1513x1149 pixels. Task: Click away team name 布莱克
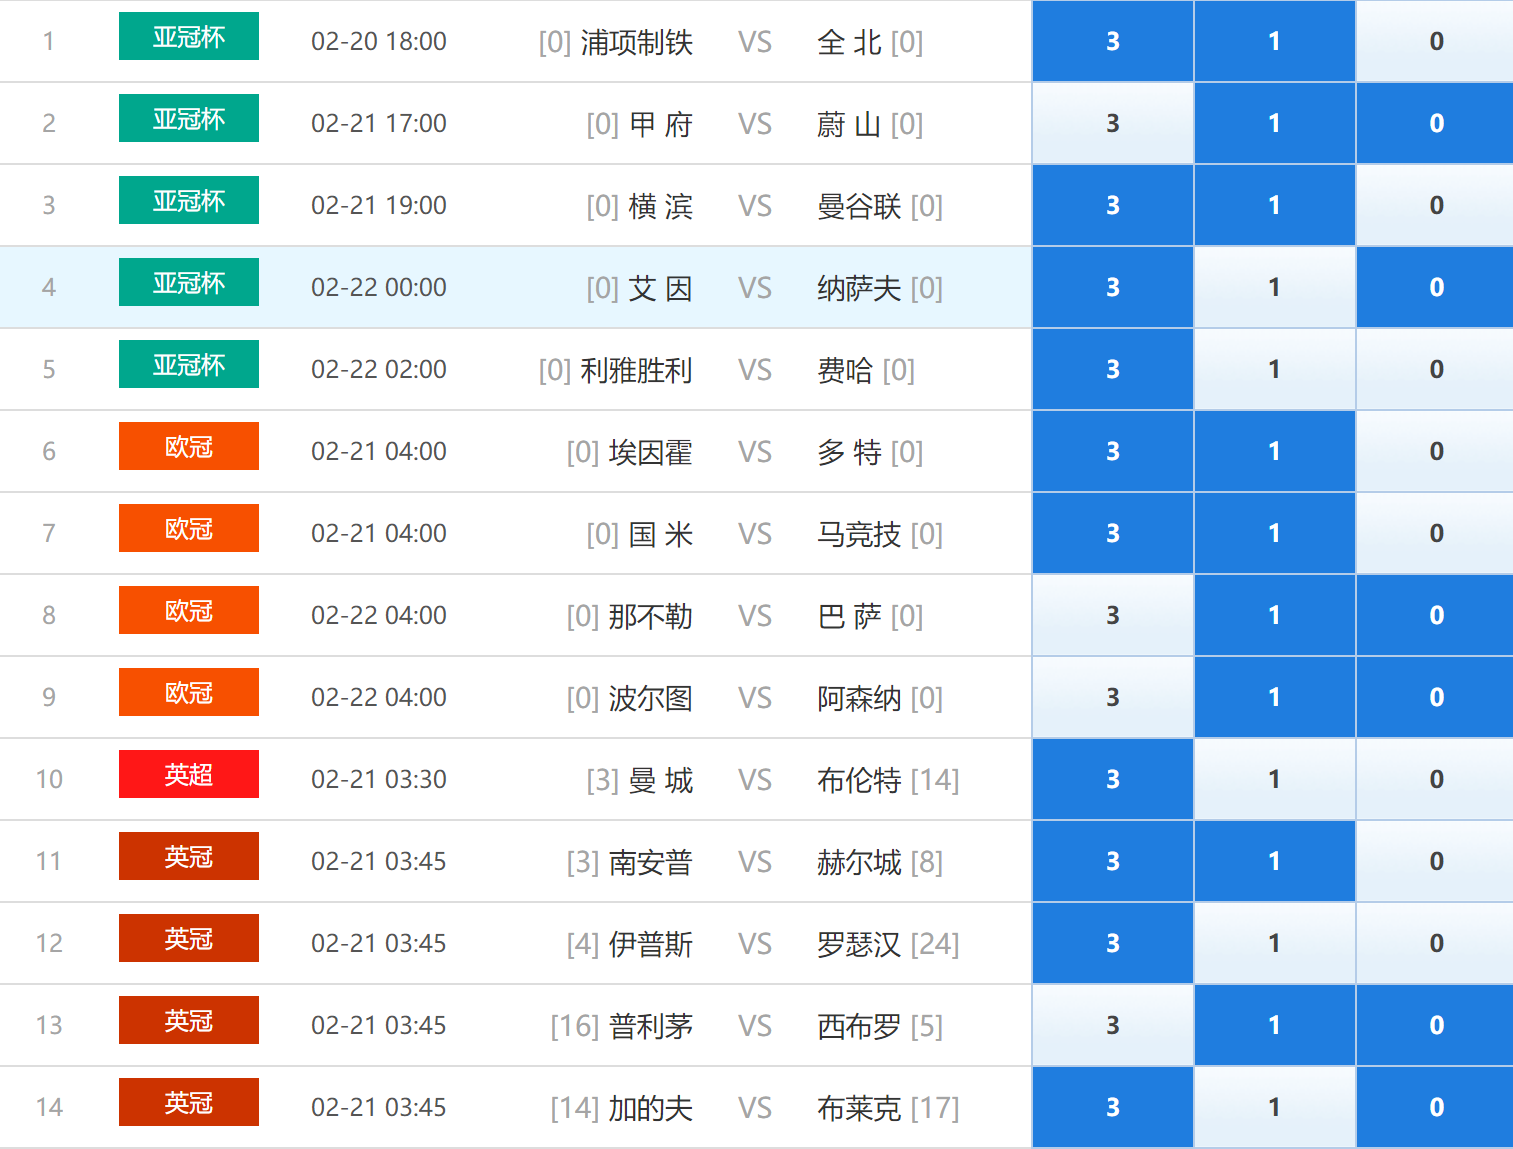[859, 1108]
